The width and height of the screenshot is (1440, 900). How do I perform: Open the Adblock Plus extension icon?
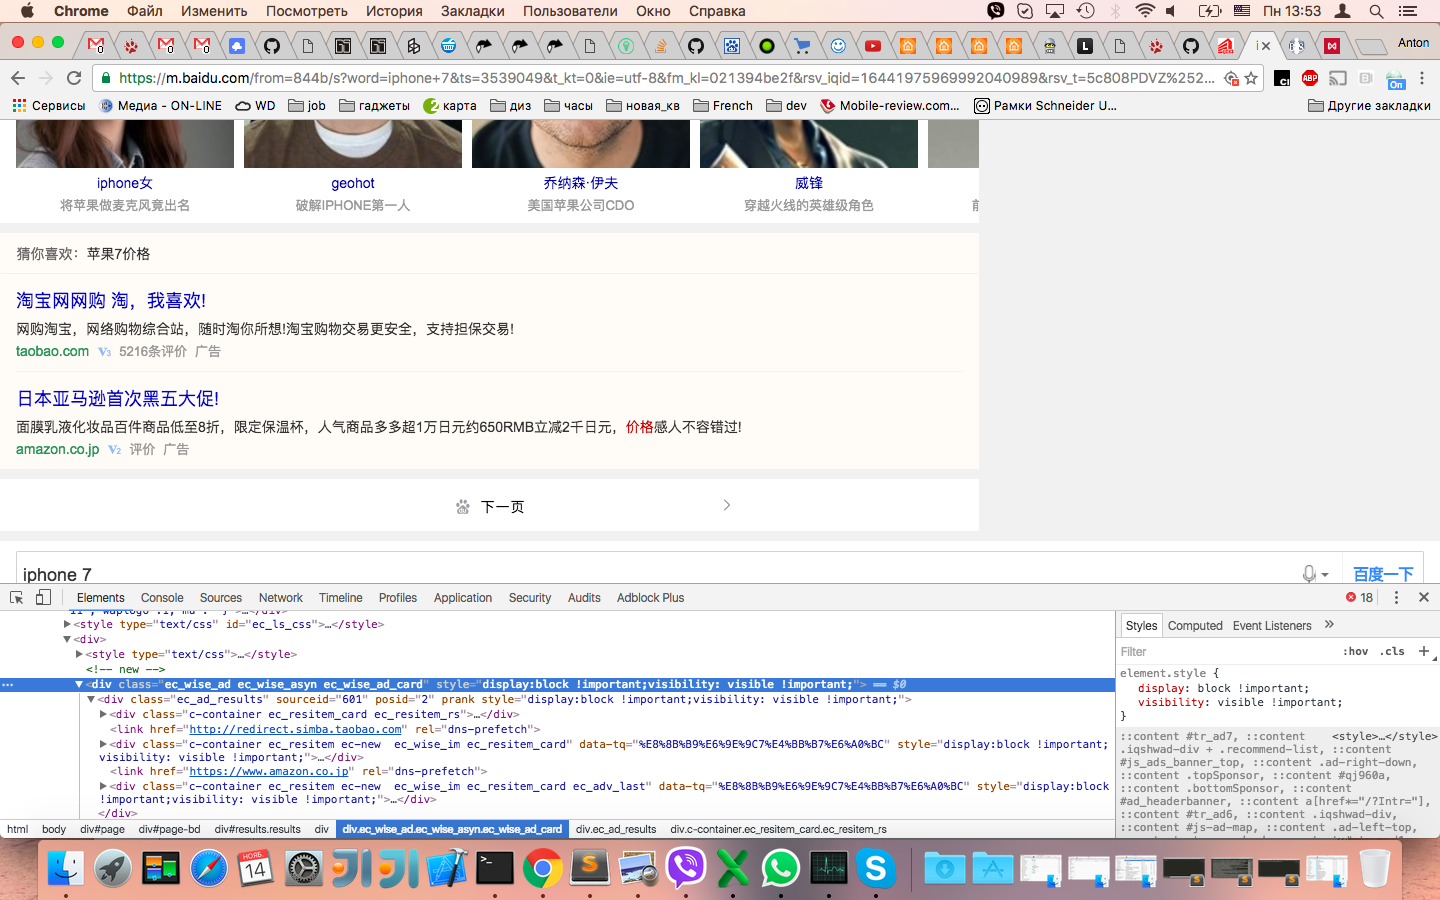[x=1310, y=78]
